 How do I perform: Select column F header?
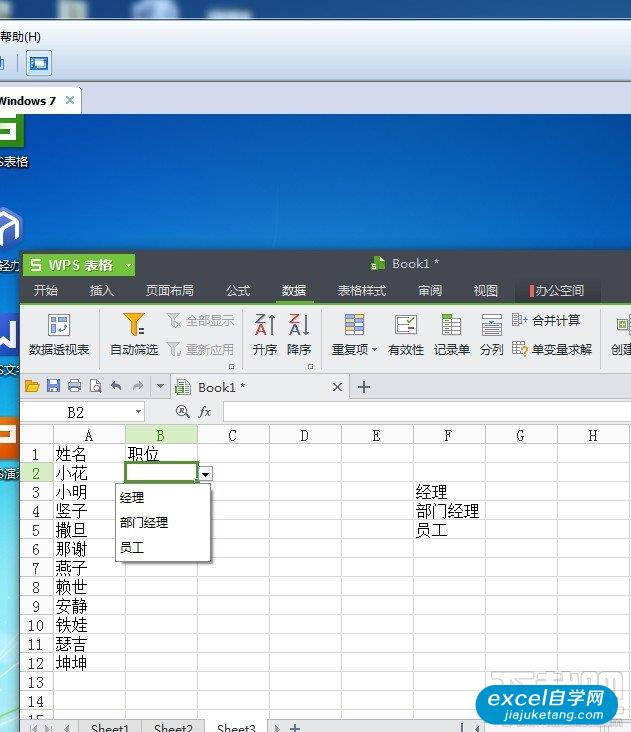[449, 436]
